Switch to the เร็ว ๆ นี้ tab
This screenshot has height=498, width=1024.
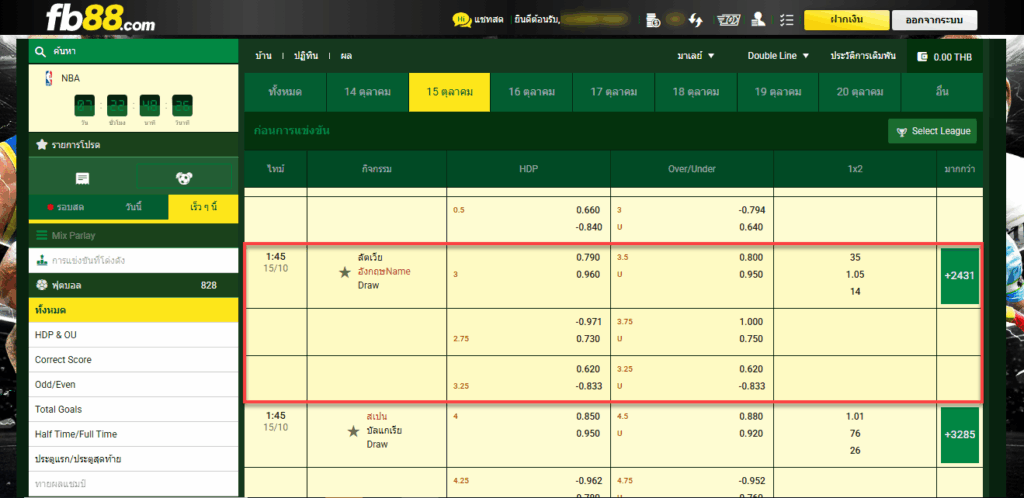click(203, 208)
